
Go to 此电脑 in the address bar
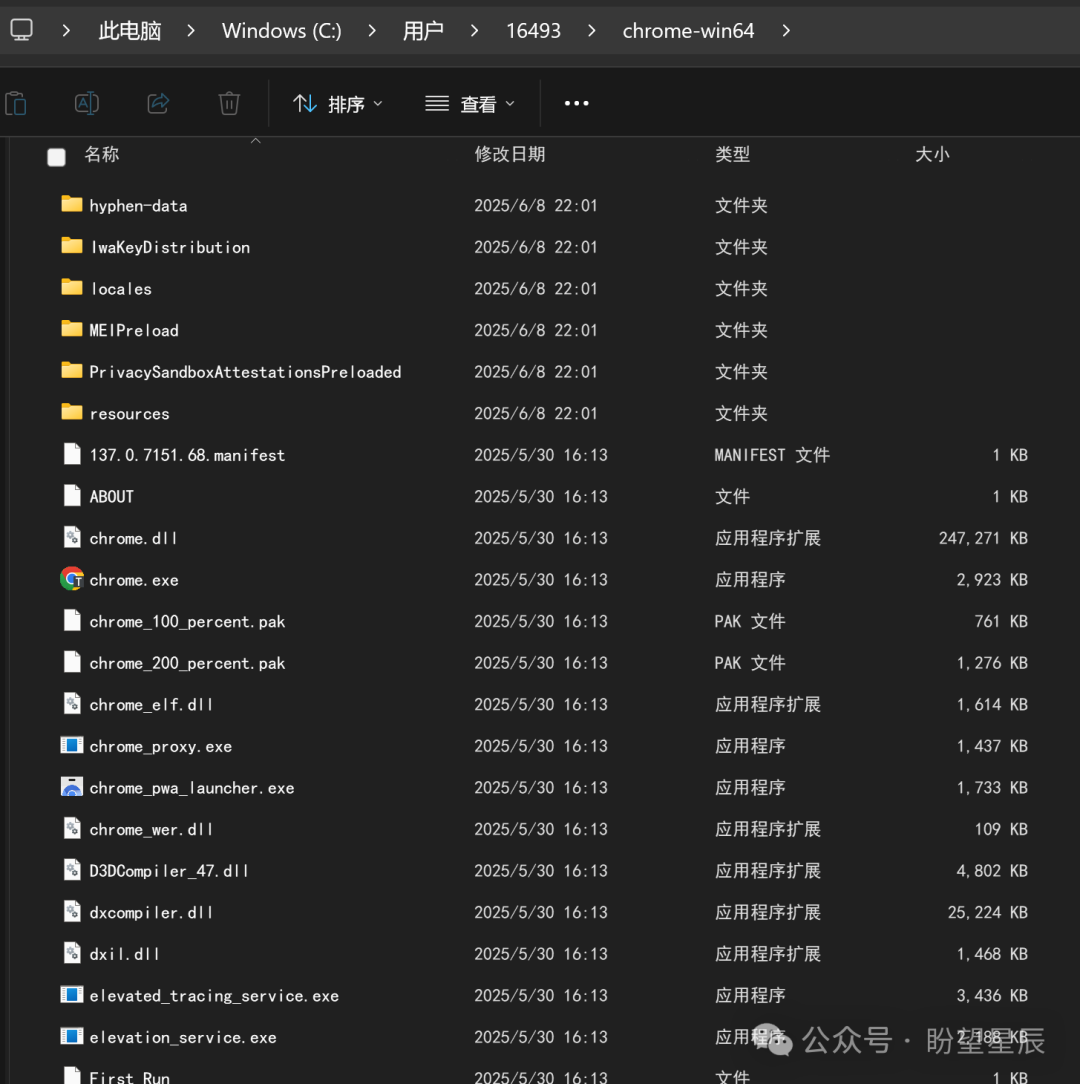pos(129,30)
